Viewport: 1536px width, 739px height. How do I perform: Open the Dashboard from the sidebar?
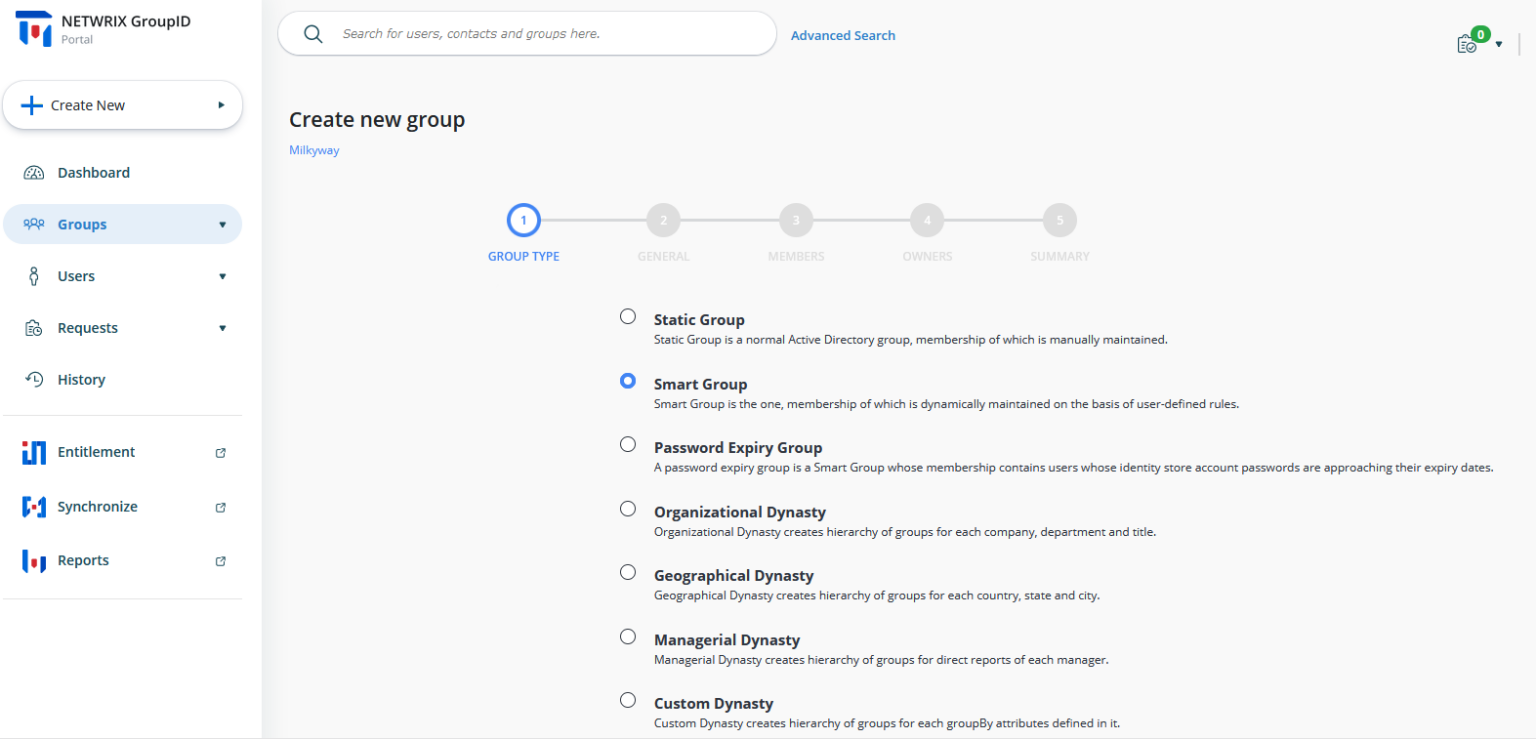point(34,172)
